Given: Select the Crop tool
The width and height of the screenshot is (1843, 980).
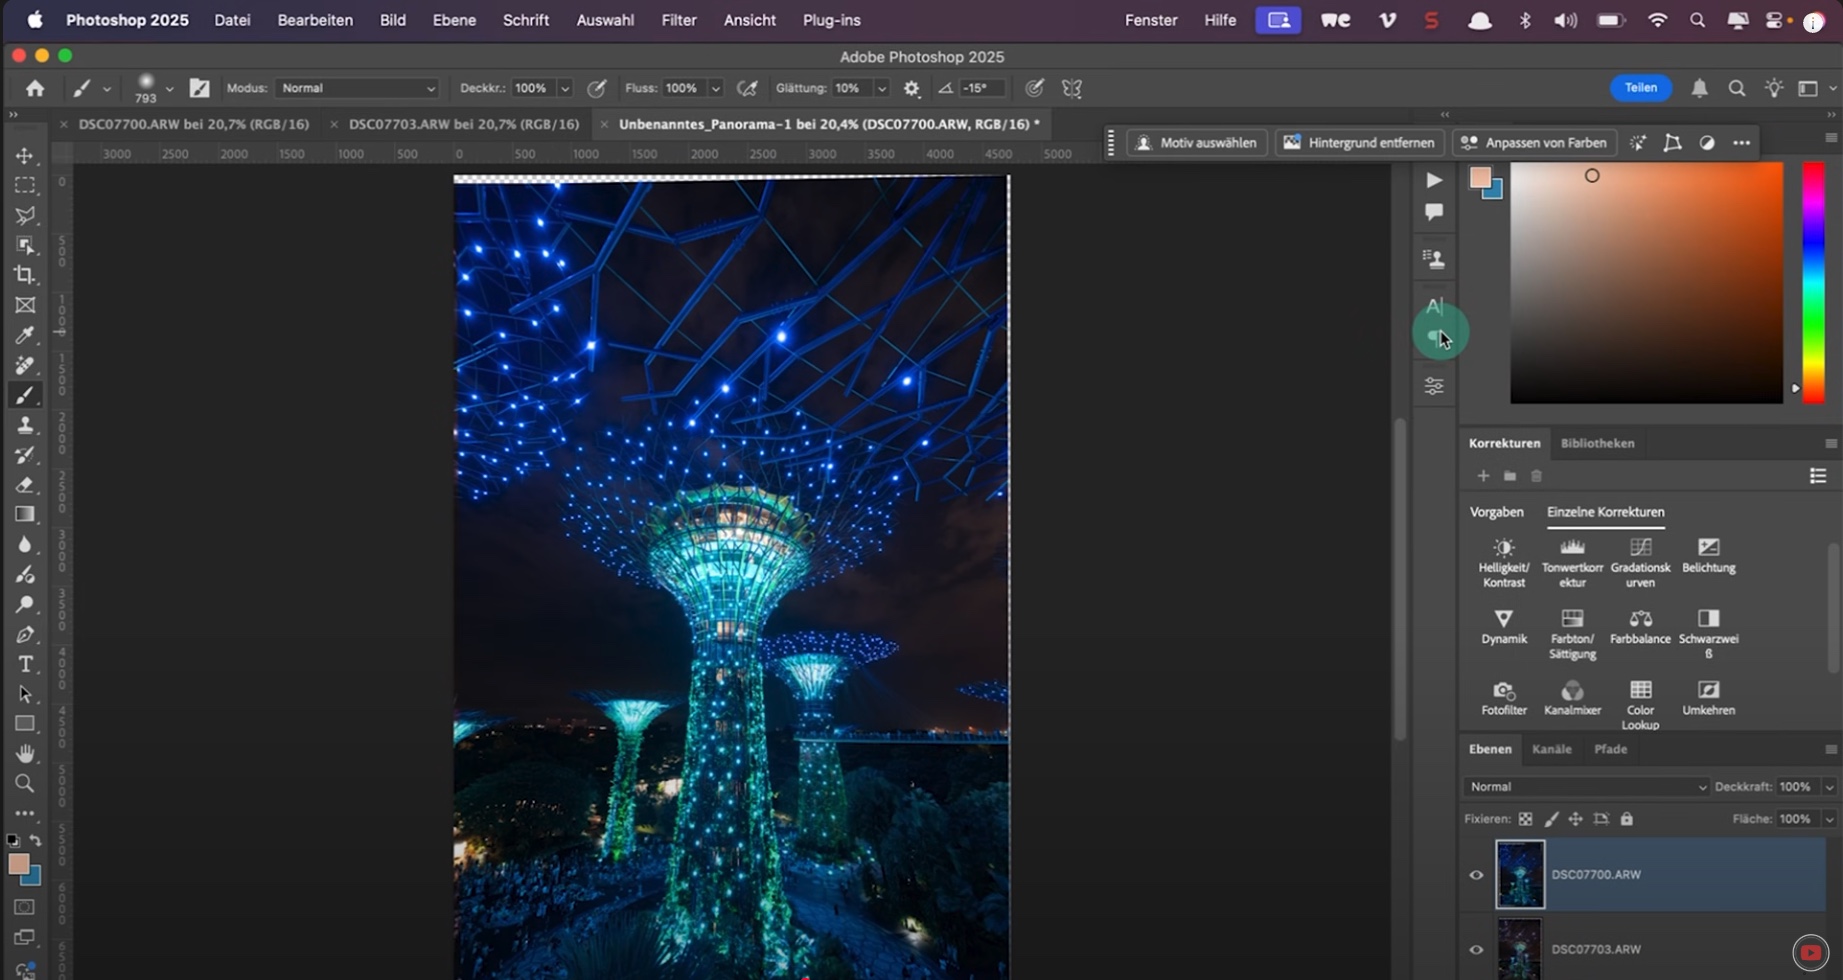Looking at the screenshot, I should [25, 275].
